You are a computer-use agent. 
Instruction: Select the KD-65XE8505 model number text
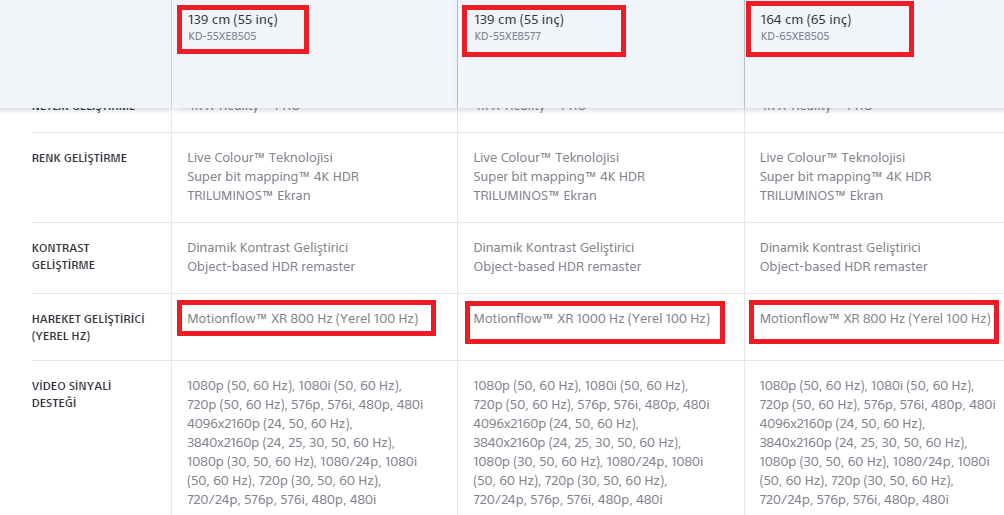[794, 37]
